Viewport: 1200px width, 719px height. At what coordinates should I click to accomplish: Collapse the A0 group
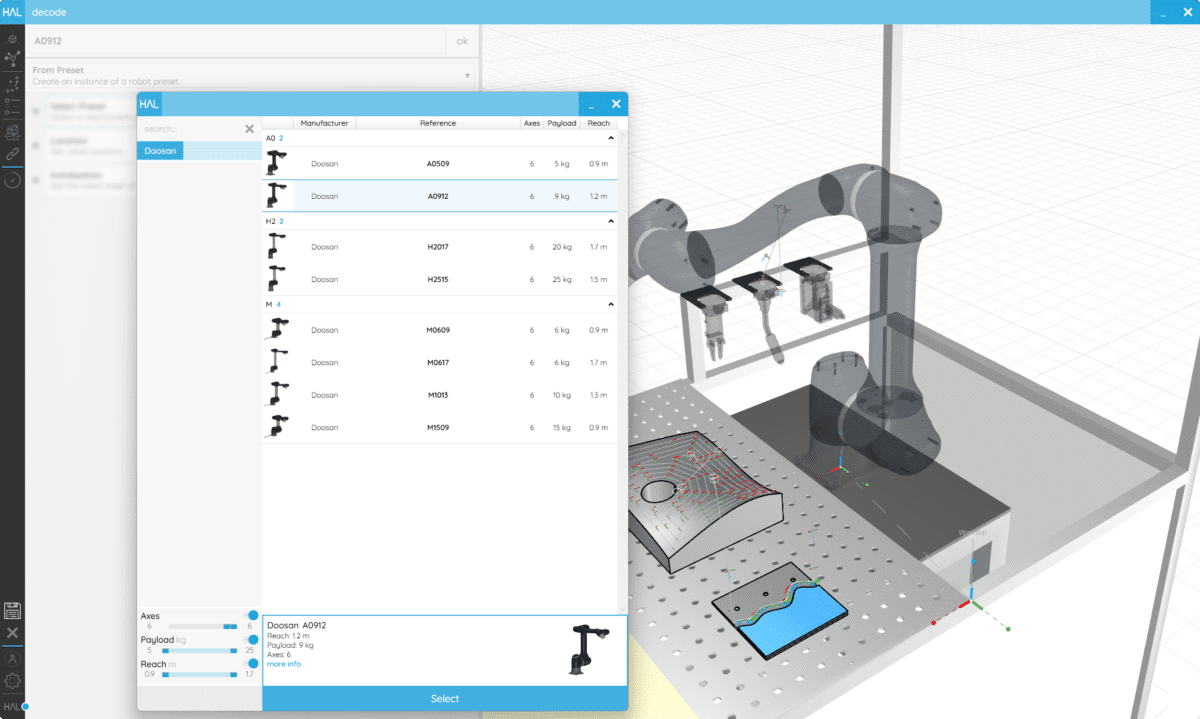pyautogui.click(x=611, y=137)
